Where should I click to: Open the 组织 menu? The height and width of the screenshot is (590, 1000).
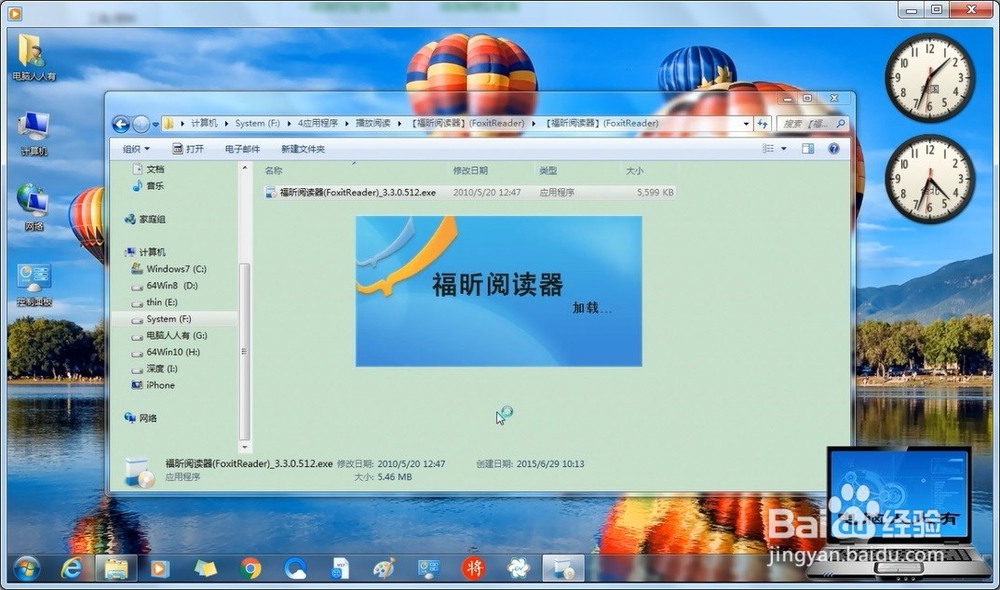(136, 149)
